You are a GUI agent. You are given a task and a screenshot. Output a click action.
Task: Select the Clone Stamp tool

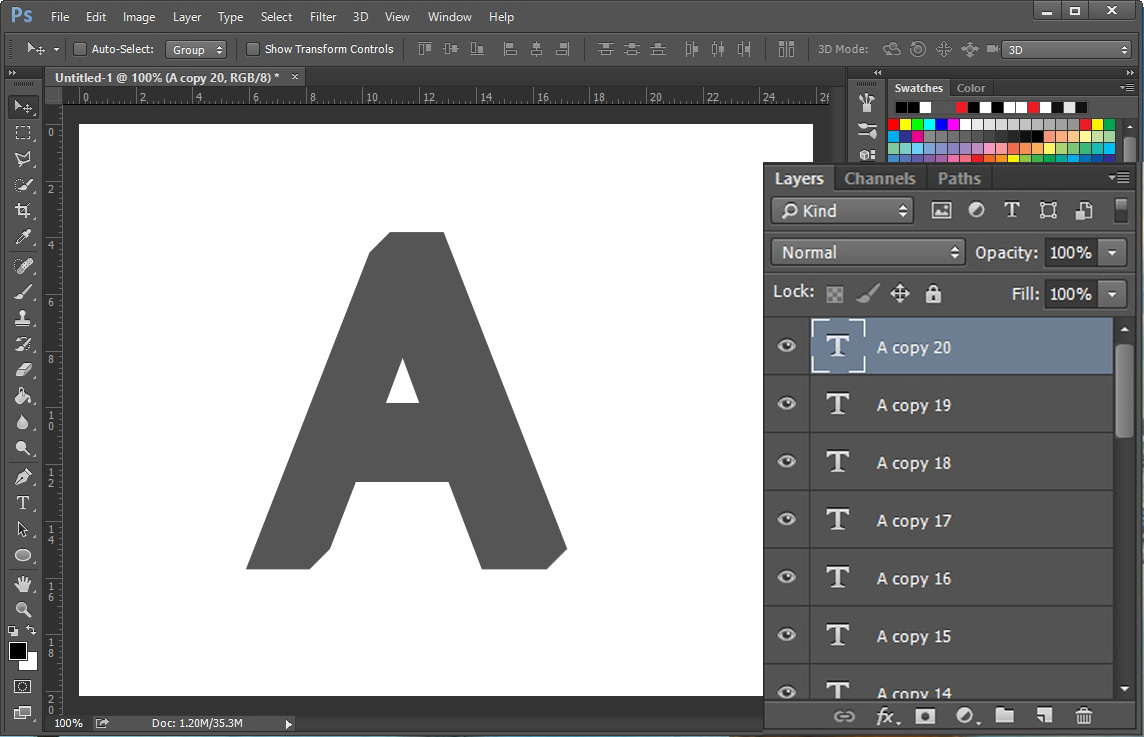tap(23, 318)
